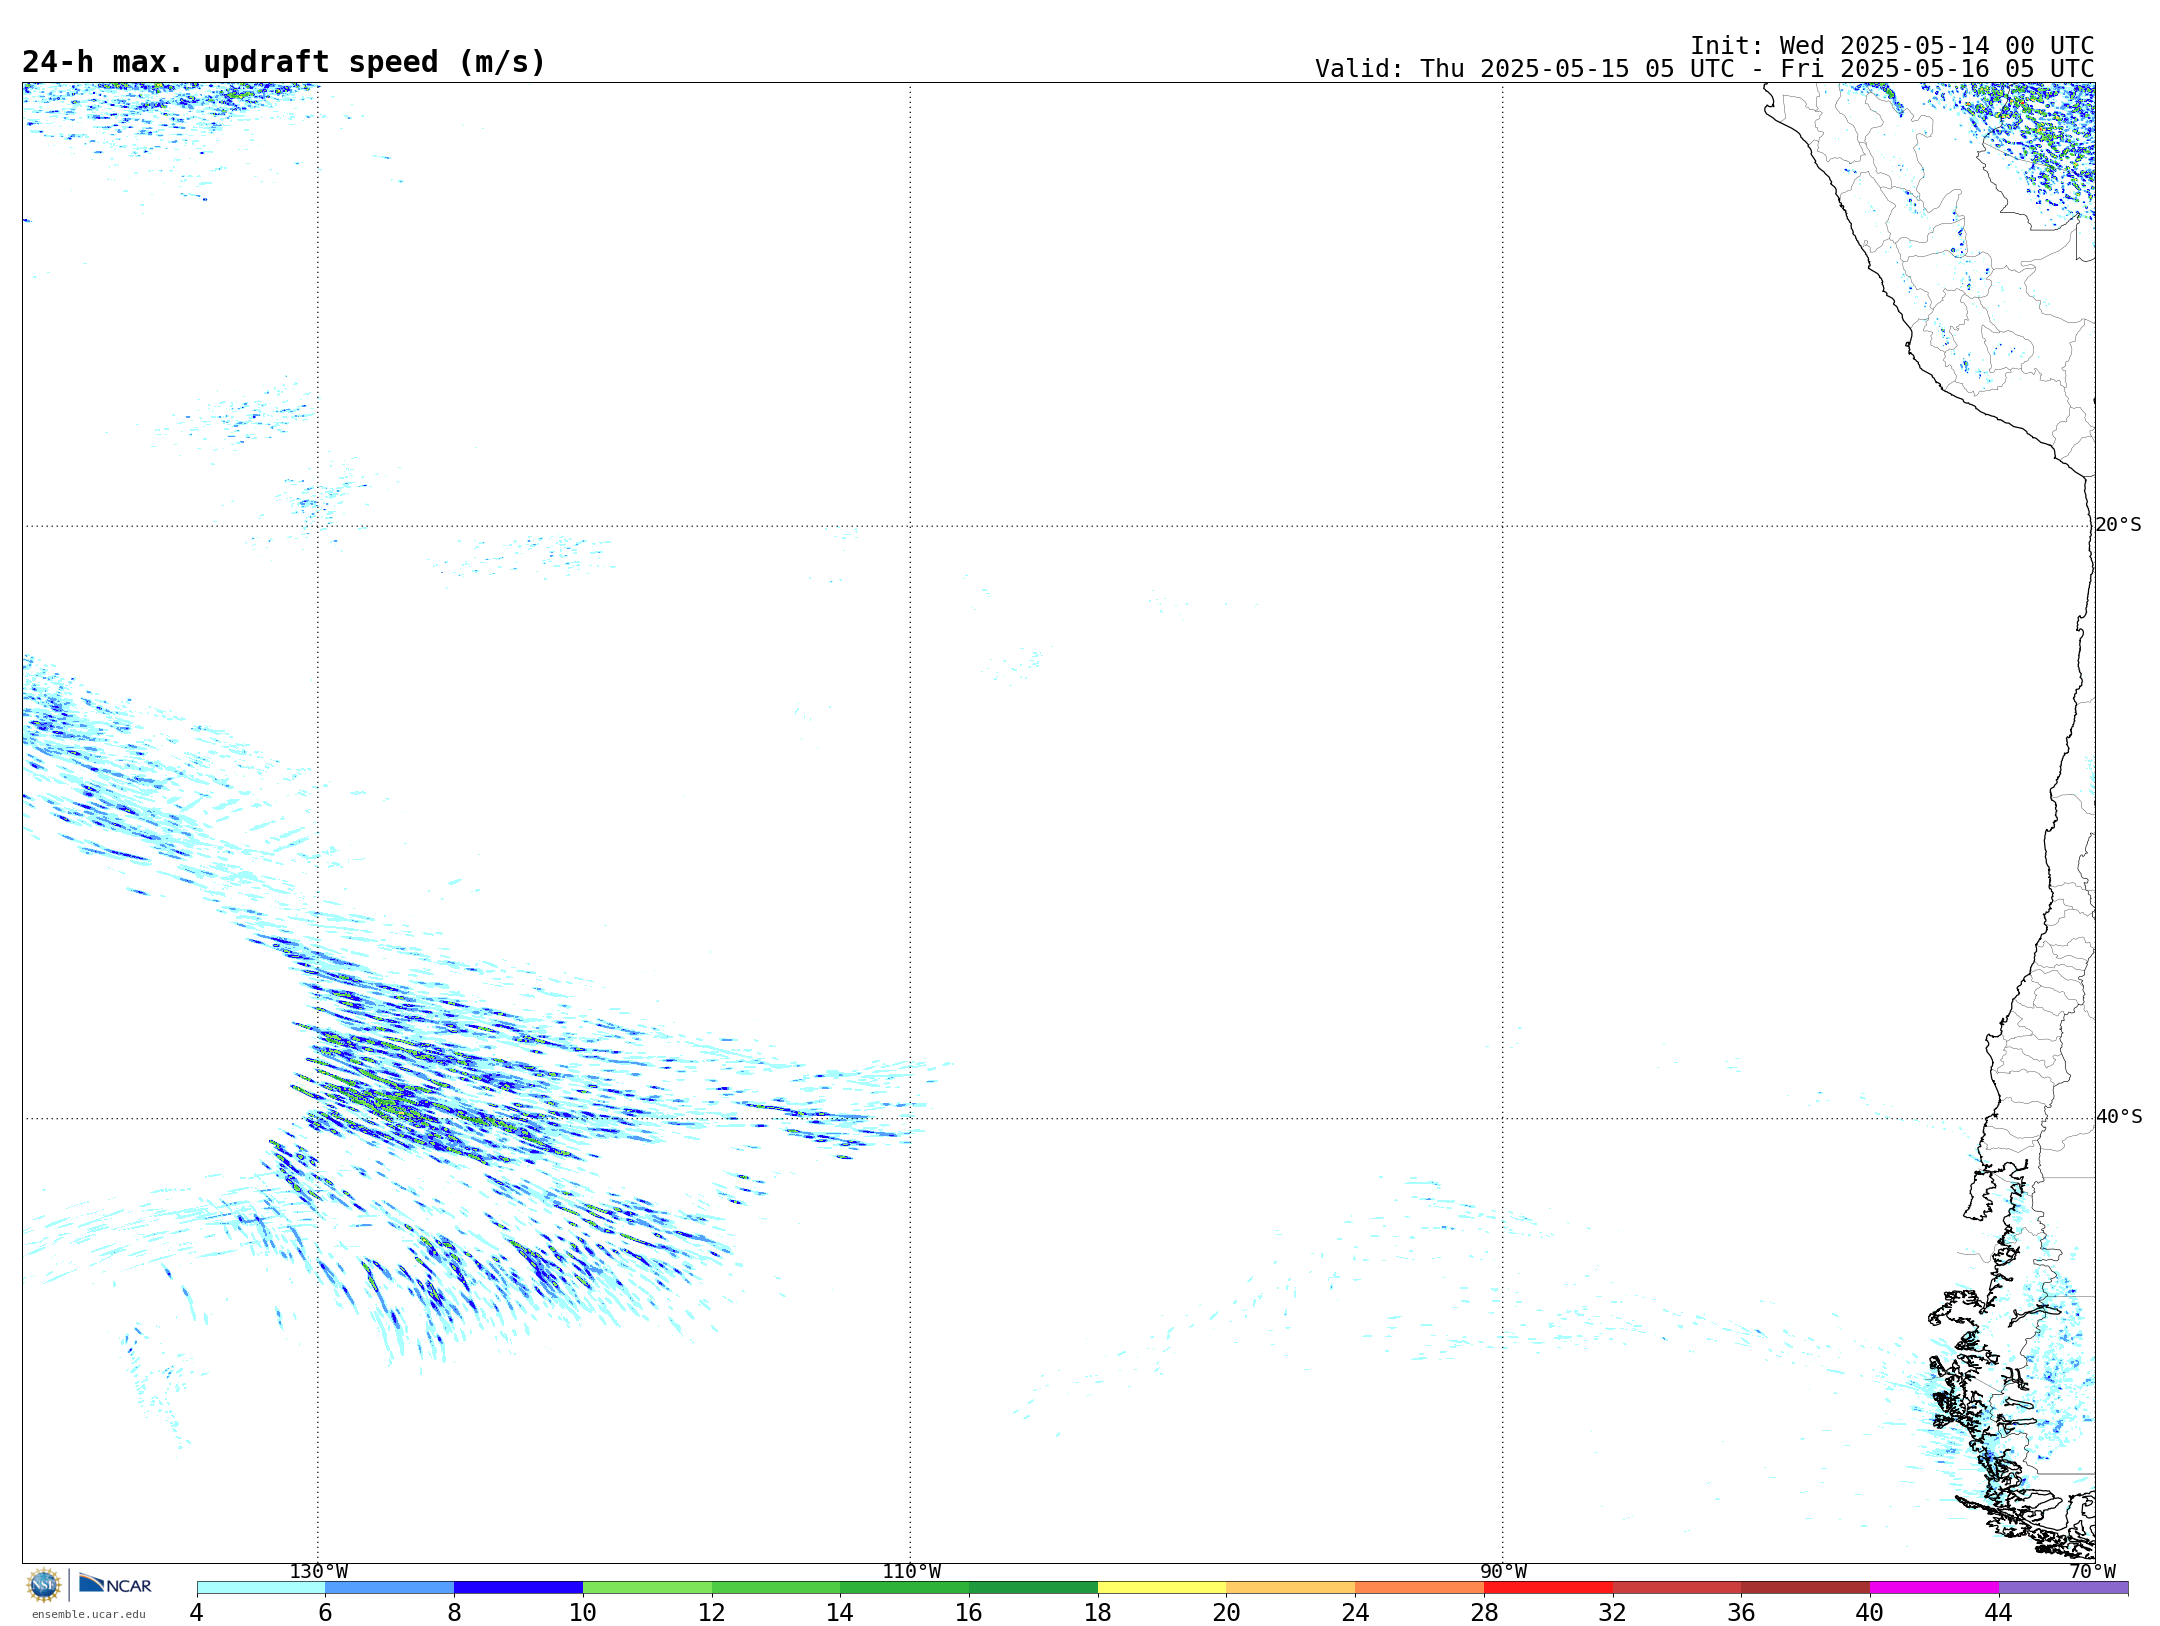Click the 90°W longitude label
The width and height of the screenshot is (2160, 1626).
[1503, 1571]
